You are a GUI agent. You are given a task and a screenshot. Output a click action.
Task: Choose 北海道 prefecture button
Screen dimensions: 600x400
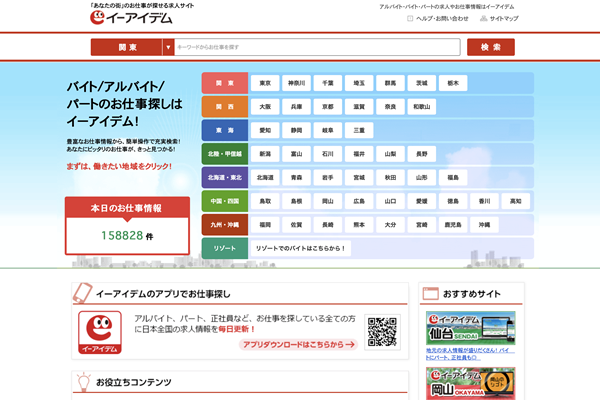[x=265, y=178]
